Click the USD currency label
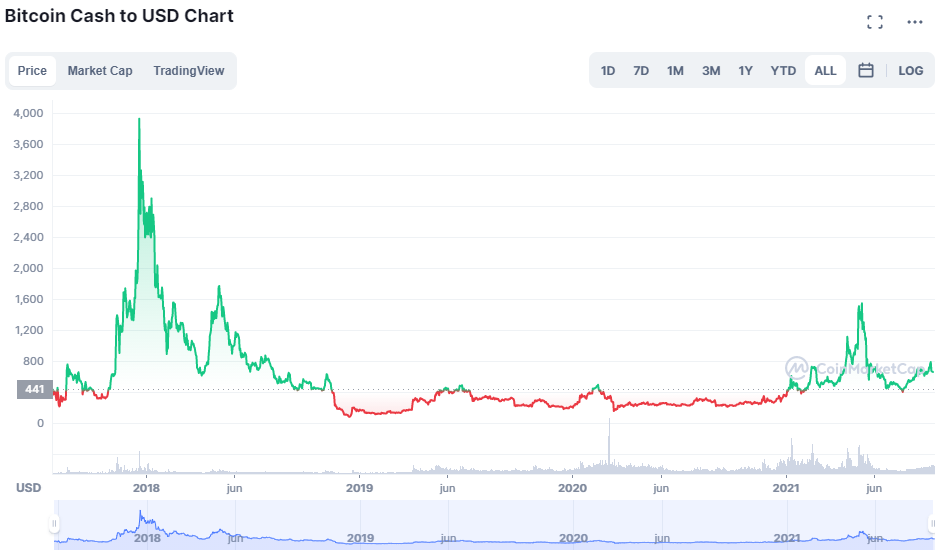 [28, 488]
